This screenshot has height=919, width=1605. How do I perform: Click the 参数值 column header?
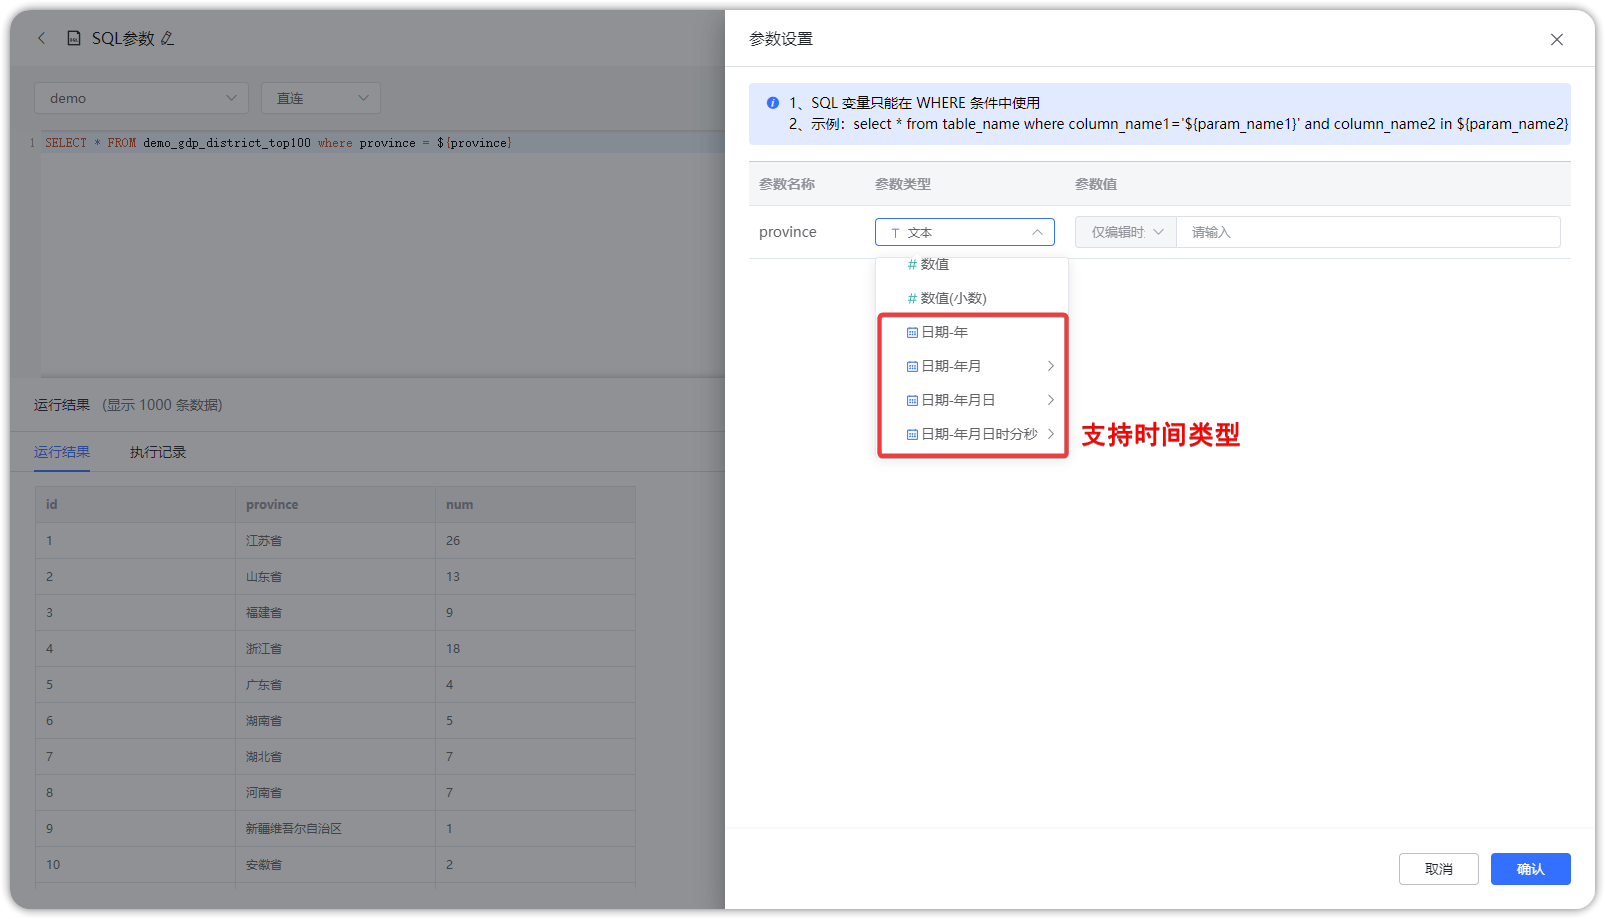[1096, 184]
